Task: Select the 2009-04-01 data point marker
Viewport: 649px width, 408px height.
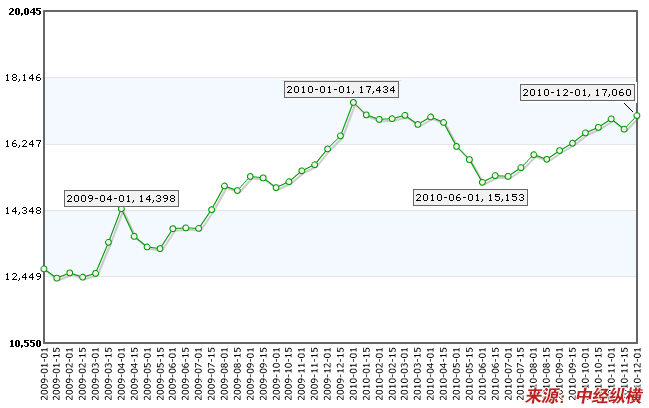Action: (x=121, y=209)
